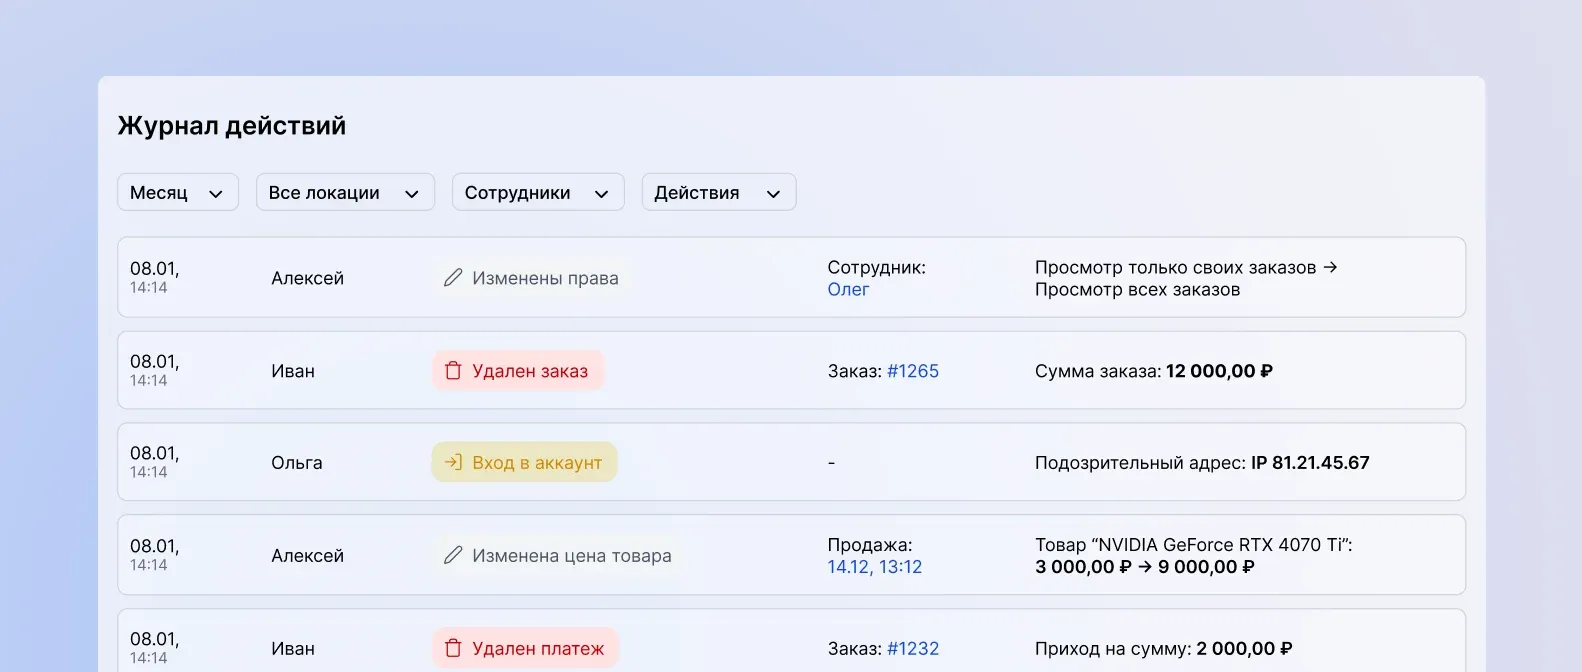Click Иван in the Удален платеж row

pos(293,649)
